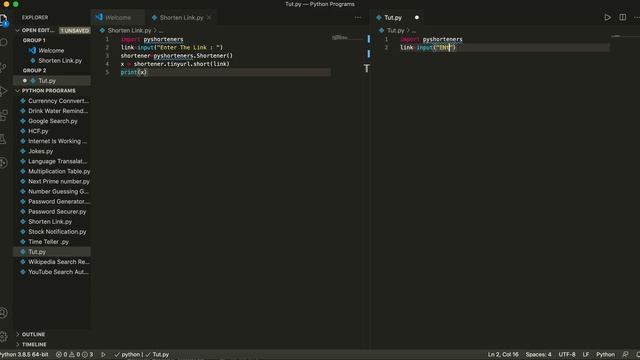Open the feedback icon in status bar

pos(625,355)
